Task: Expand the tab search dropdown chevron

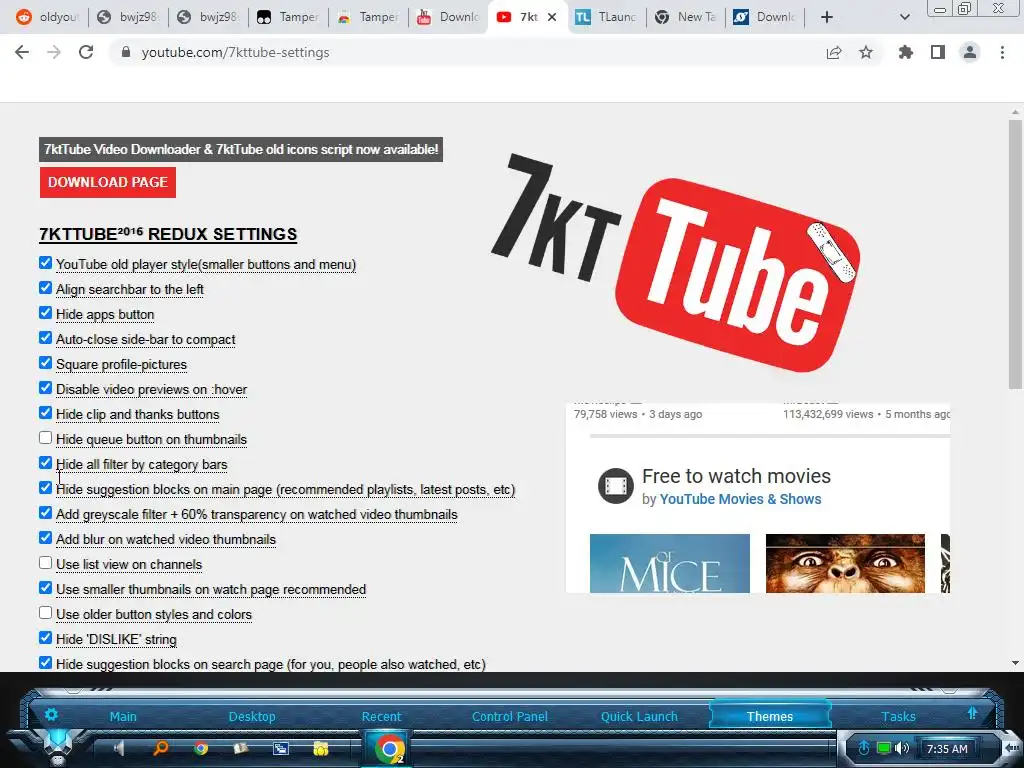Action: 904,17
